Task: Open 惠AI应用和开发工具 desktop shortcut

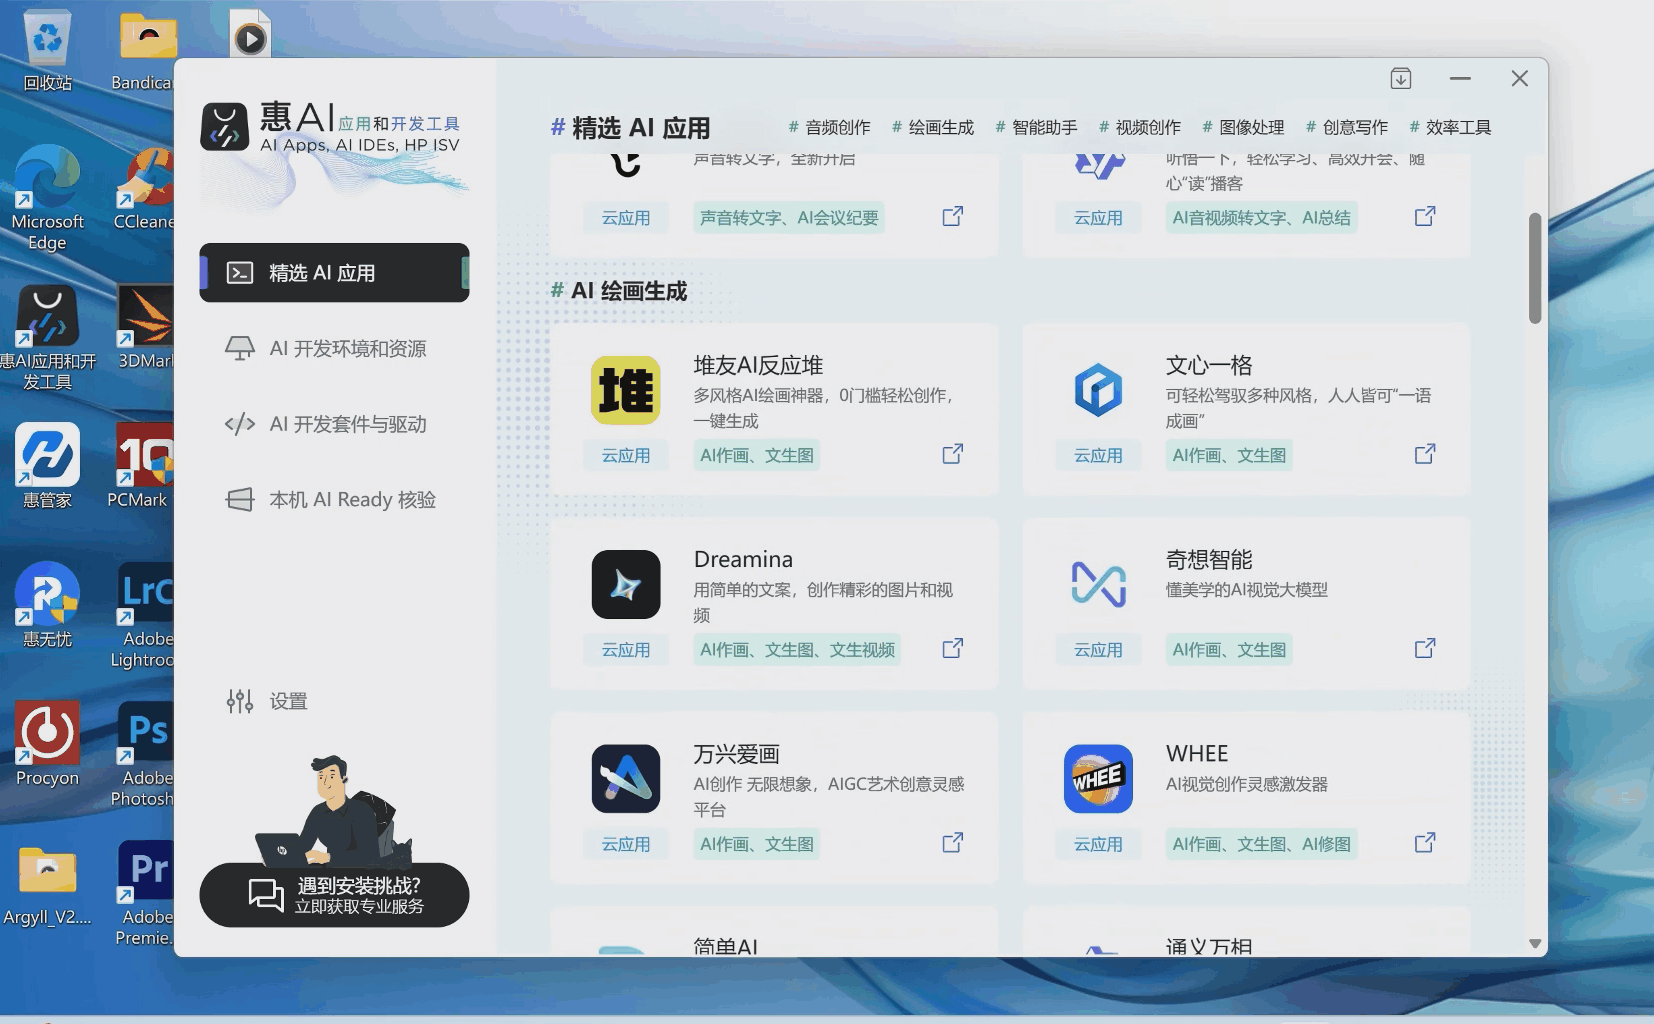Action: click(47, 338)
